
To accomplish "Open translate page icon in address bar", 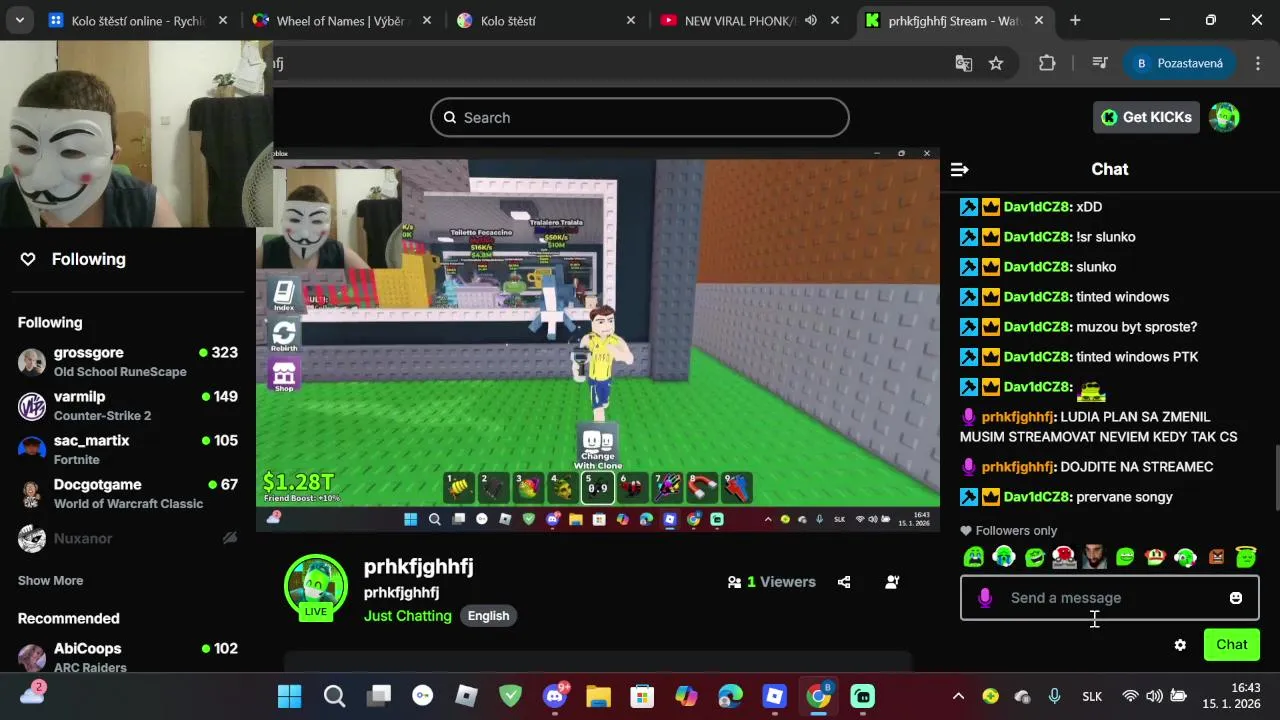I will pos(964,63).
